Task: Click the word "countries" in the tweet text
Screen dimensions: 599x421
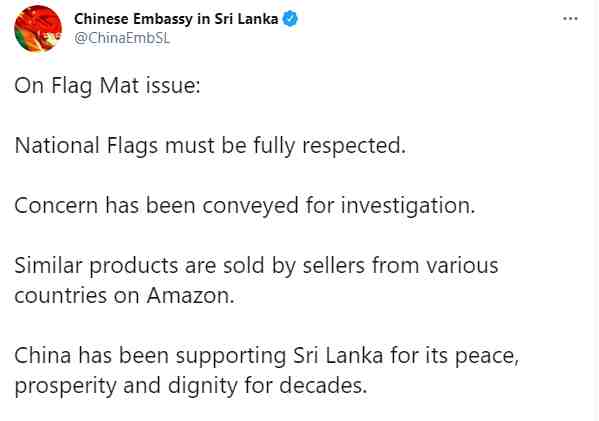Action: tap(60, 296)
